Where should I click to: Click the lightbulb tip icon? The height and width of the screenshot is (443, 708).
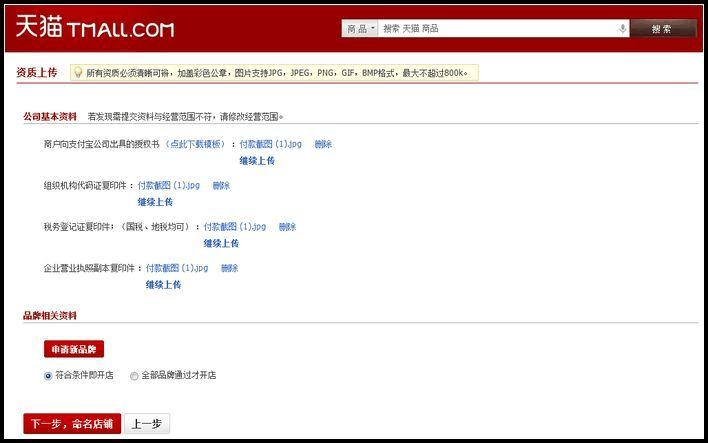[x=77, y=72]
